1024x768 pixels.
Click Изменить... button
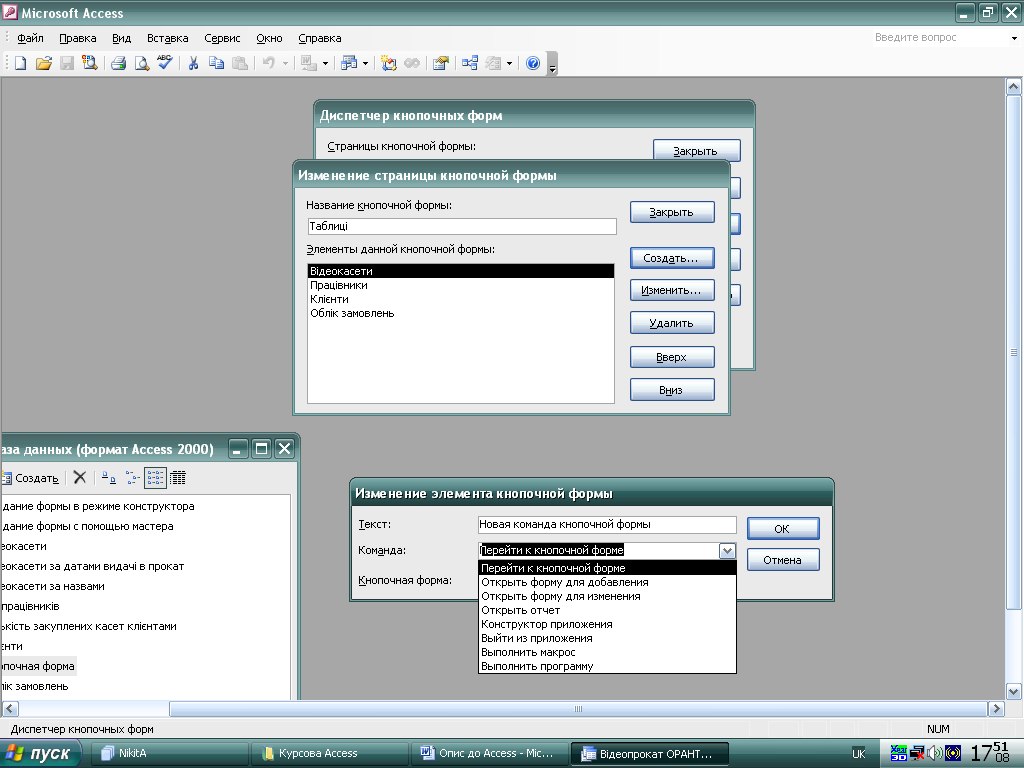[671, 290]
